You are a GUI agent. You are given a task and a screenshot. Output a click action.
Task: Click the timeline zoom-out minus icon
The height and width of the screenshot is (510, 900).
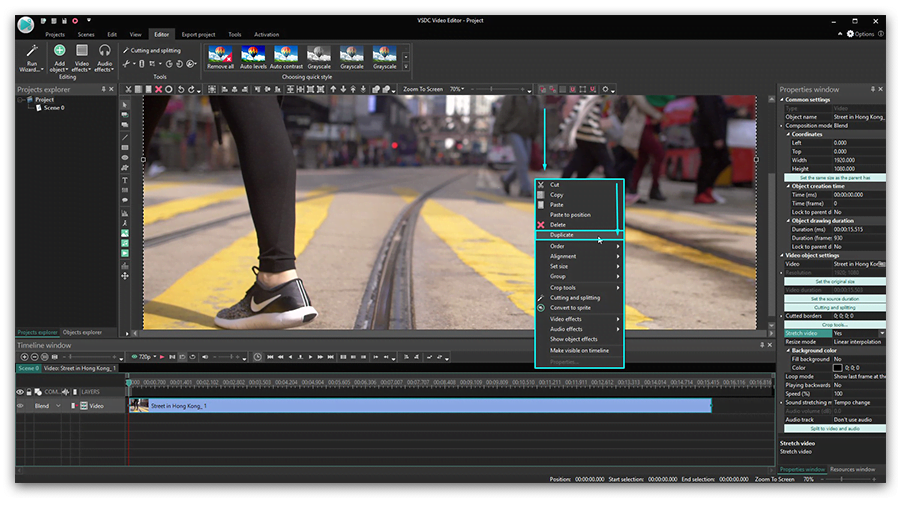(x=34, y=357)
